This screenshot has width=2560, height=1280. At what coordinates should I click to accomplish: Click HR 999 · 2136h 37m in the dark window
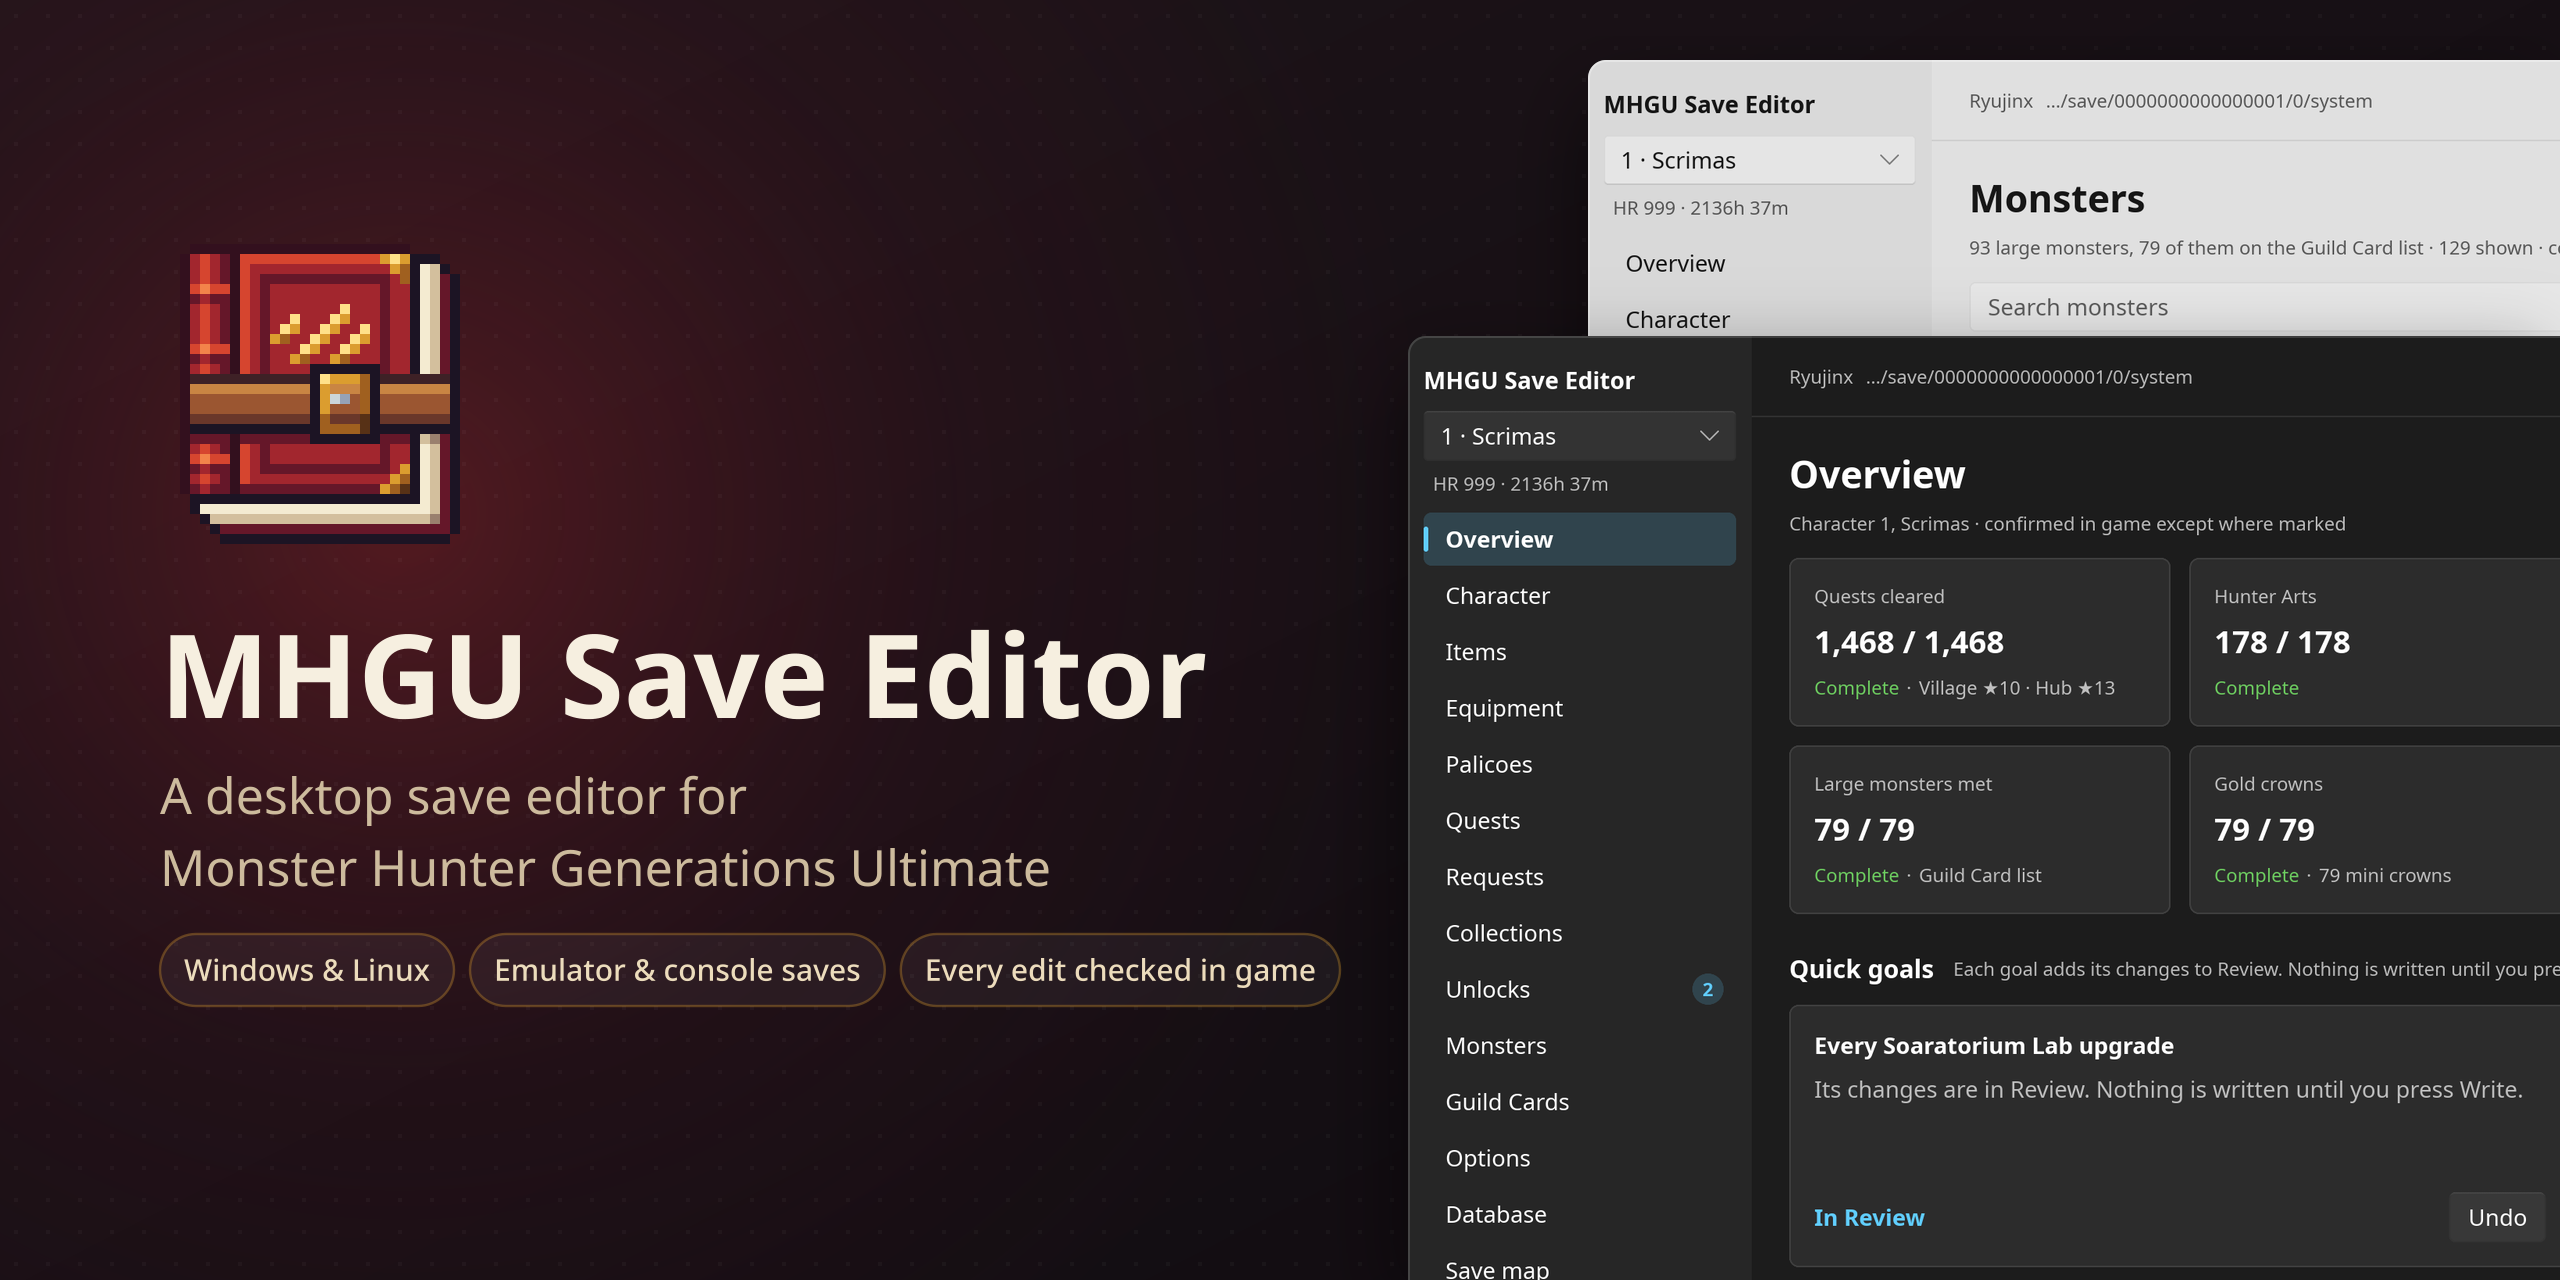click(1520, 484)
